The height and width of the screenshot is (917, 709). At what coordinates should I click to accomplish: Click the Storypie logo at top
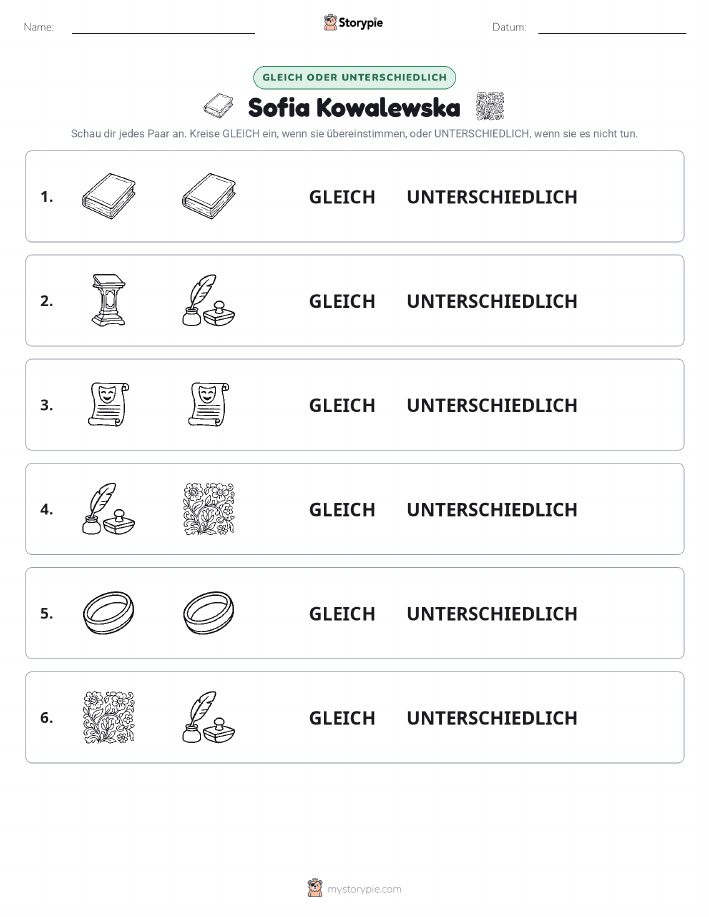[x=353, y=23]
